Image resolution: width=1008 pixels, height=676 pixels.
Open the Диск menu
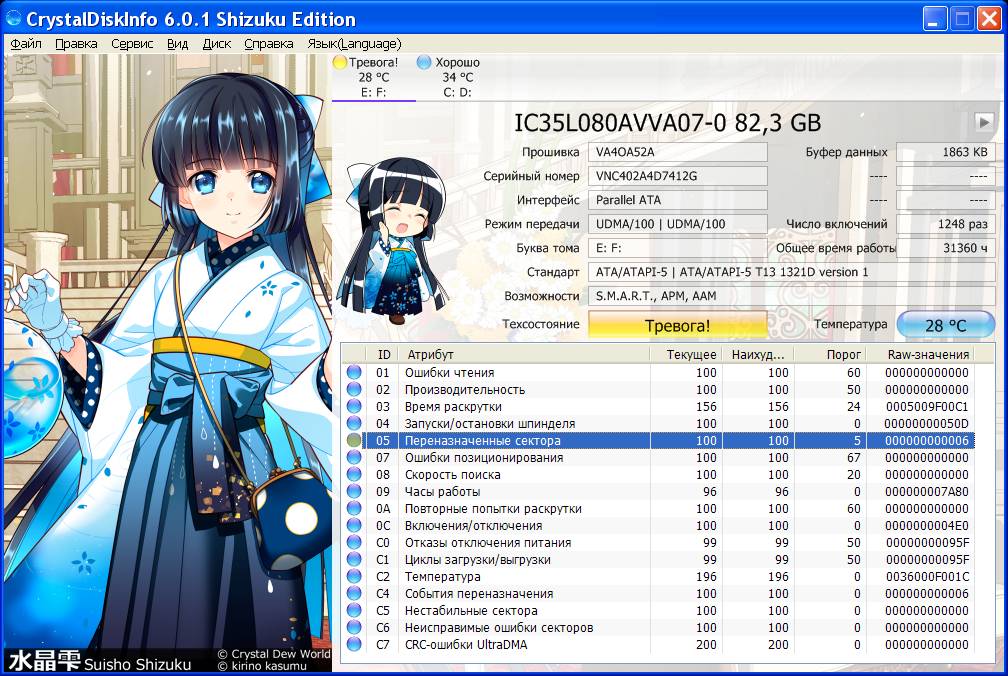(x=216, y=44)
